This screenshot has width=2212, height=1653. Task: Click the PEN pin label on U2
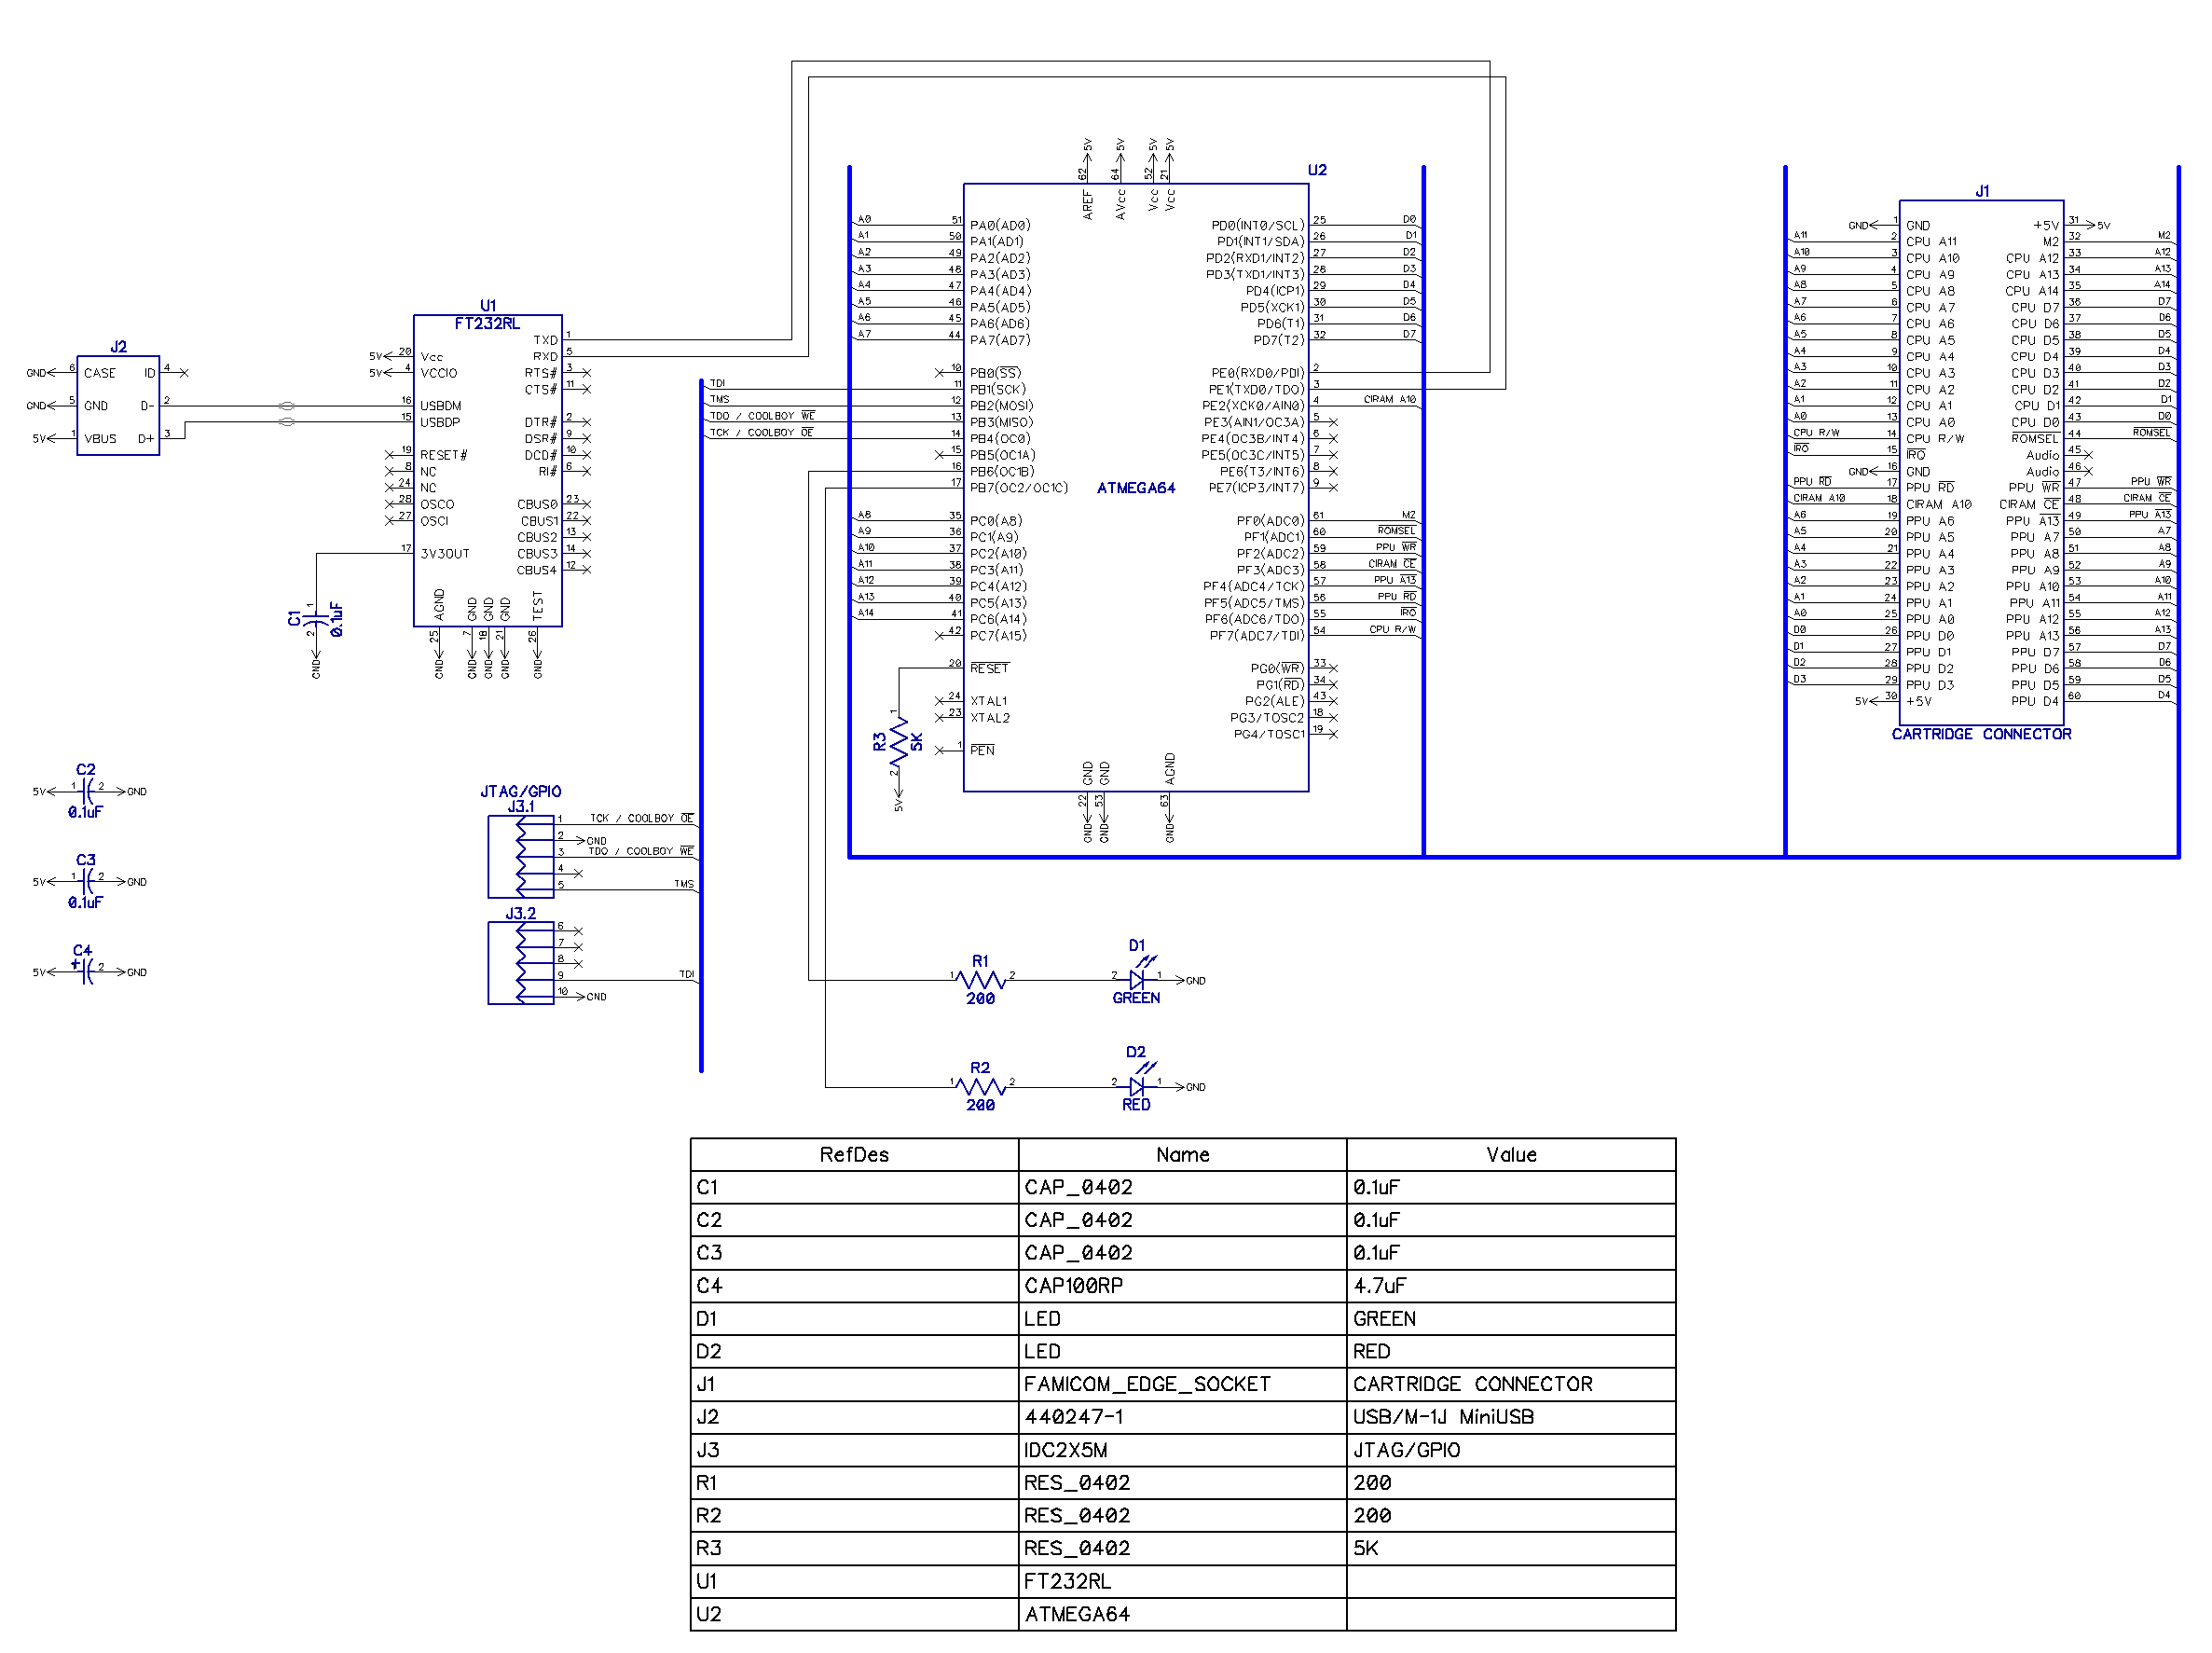point(982,750)
